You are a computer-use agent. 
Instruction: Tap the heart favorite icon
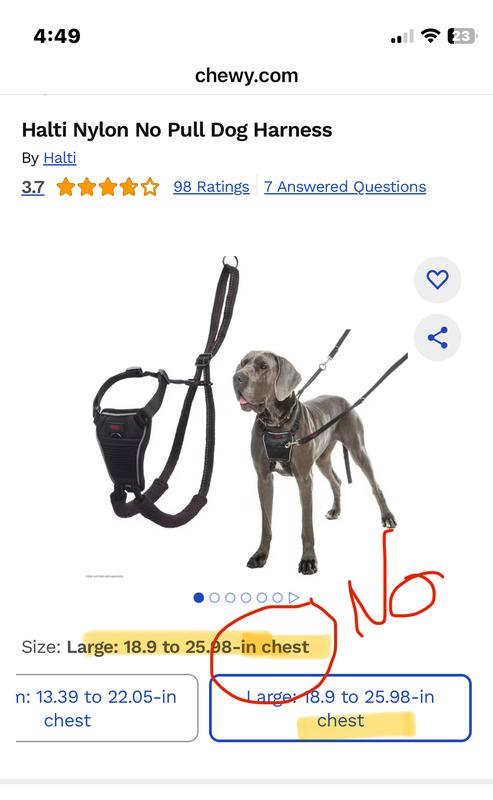(x=437, y=279)
